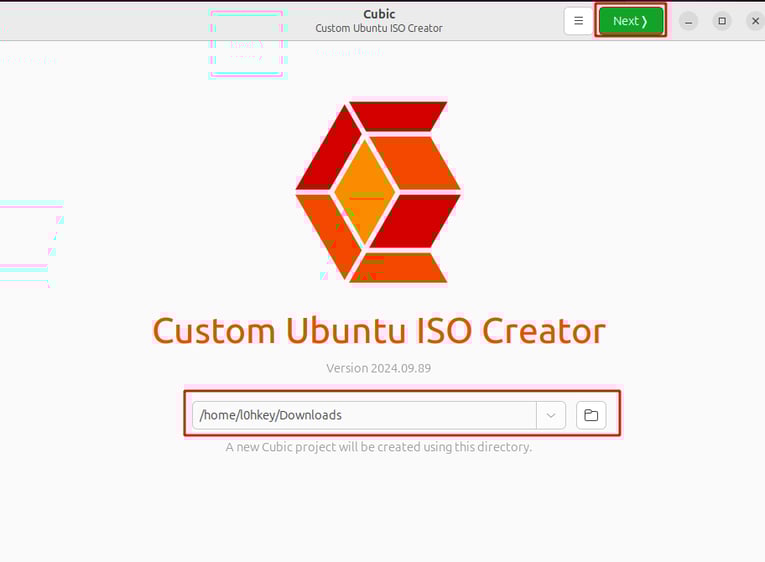This screenshot has height=562, width=765.
Task: Maximize the Cubic window
Action: point(722,21)
